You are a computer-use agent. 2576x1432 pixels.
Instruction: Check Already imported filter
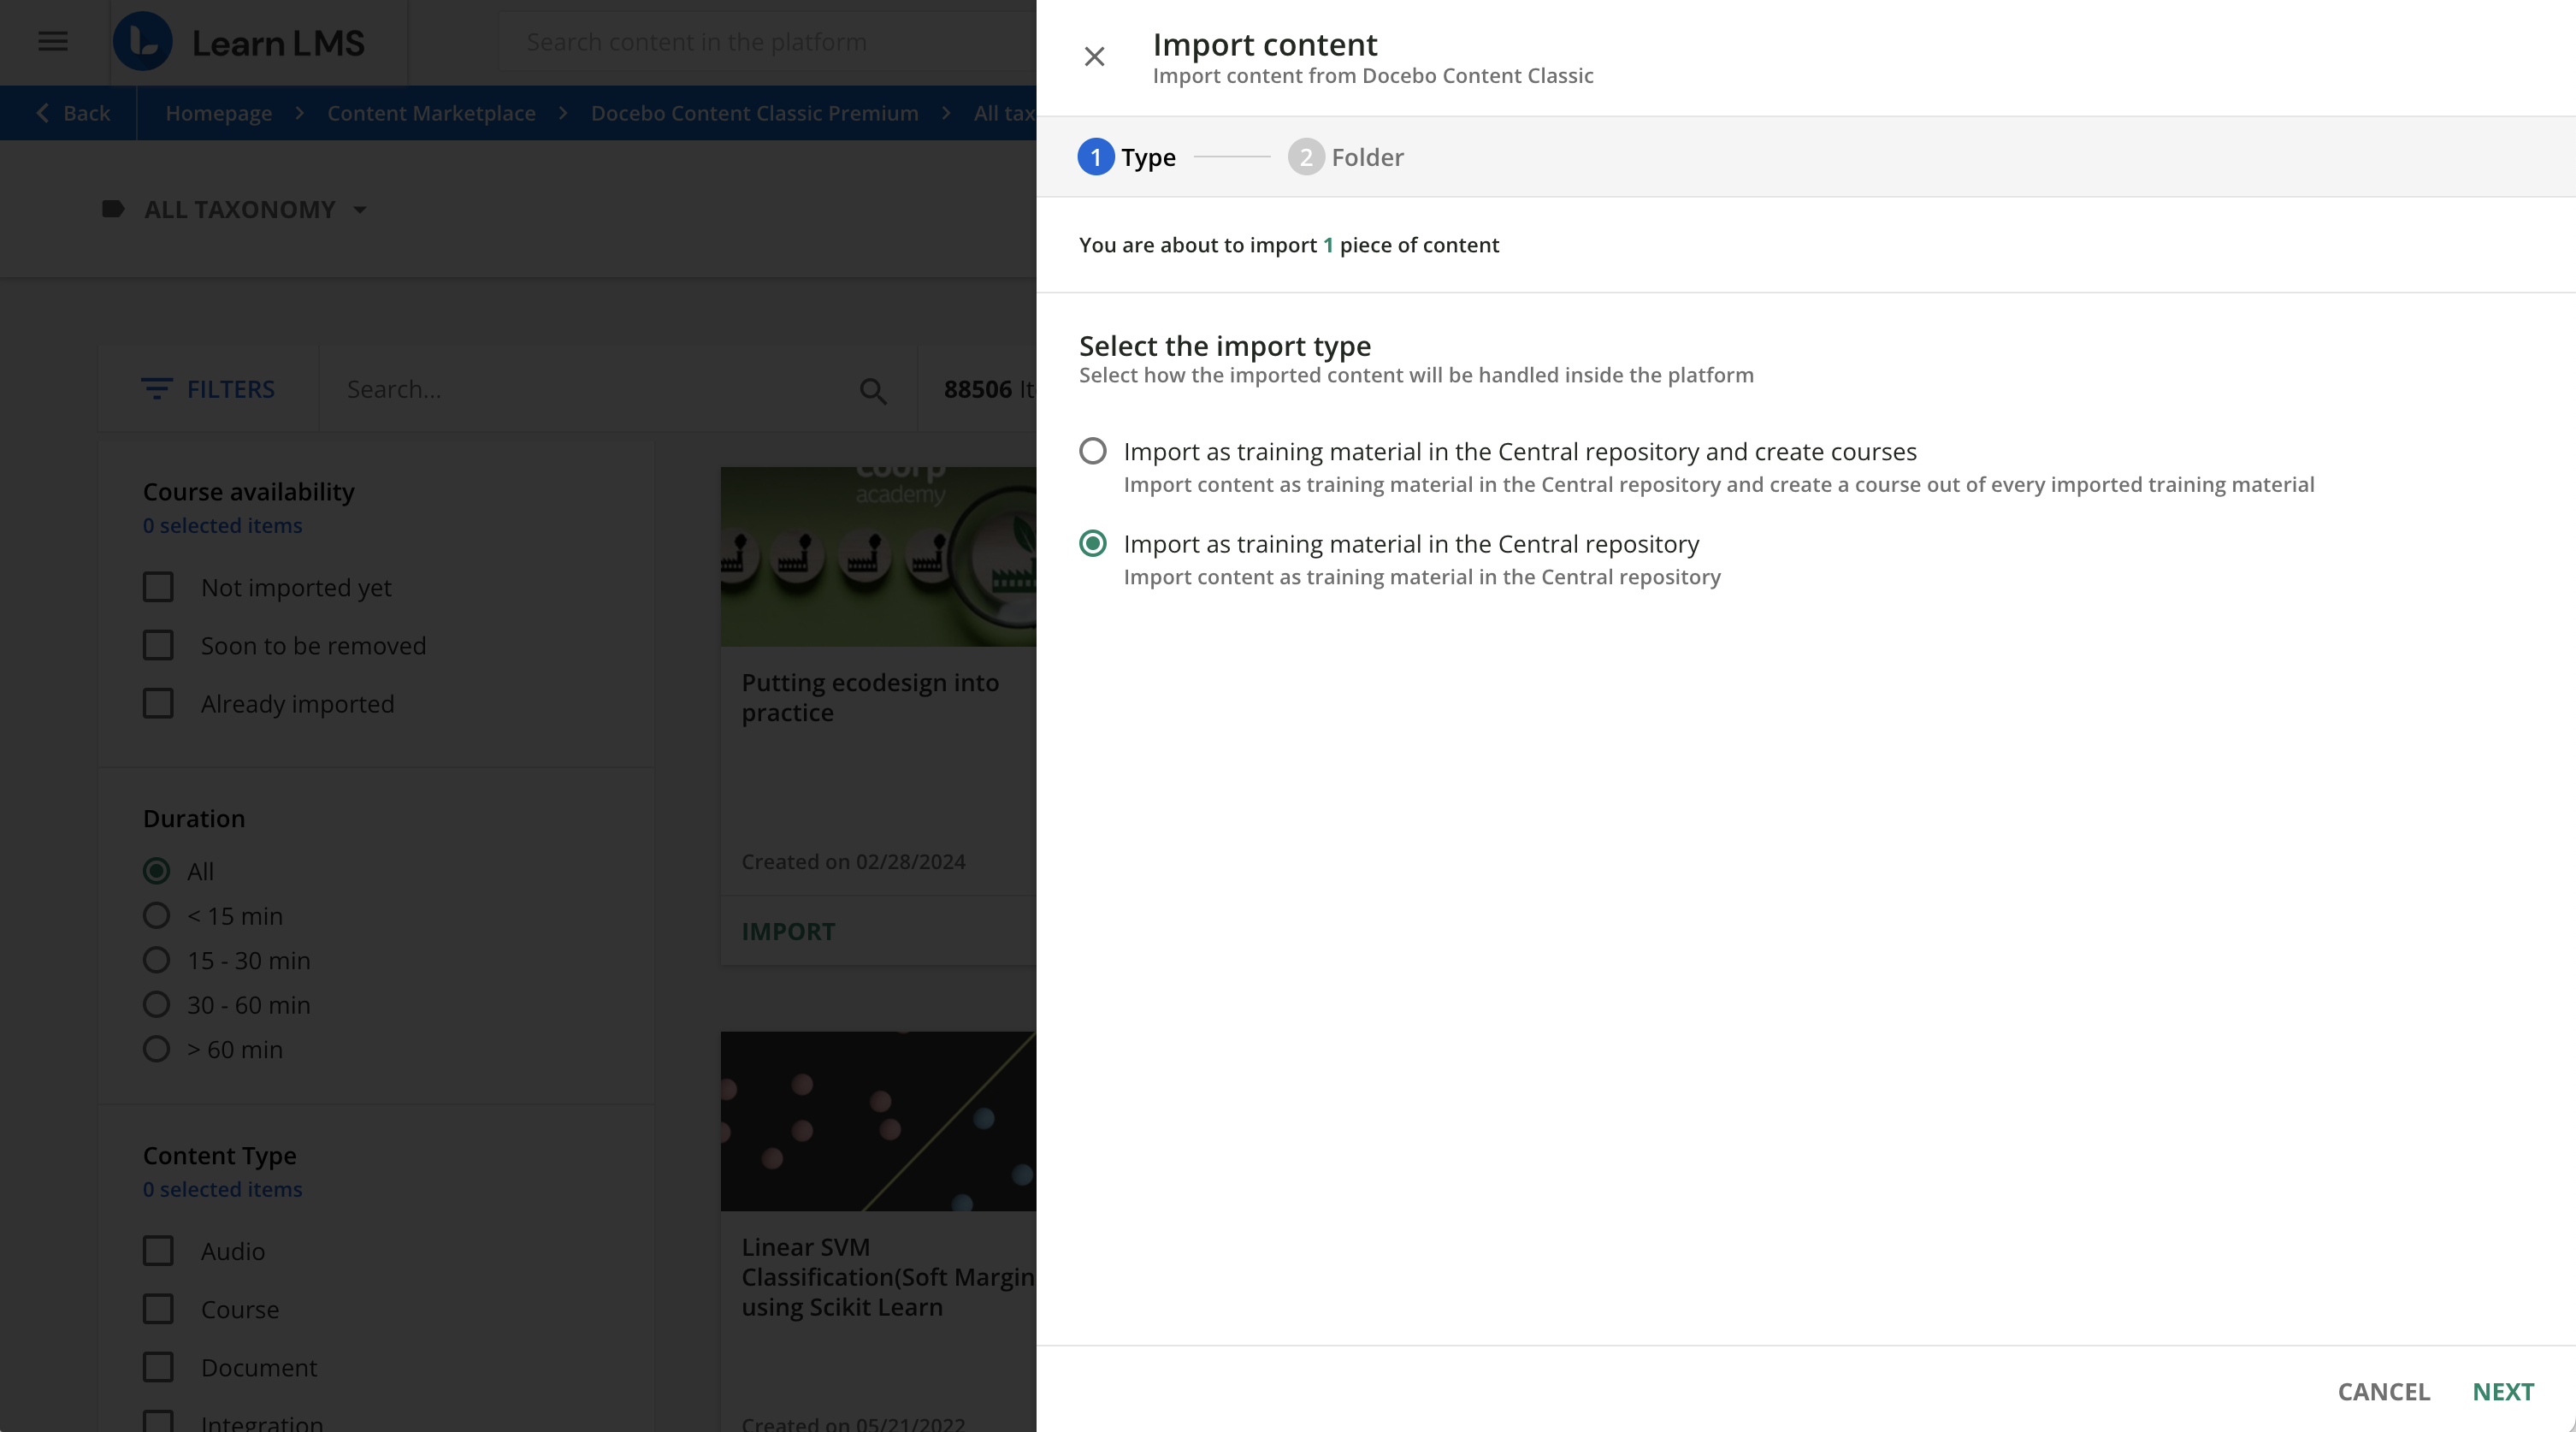[x=158, y=703]
